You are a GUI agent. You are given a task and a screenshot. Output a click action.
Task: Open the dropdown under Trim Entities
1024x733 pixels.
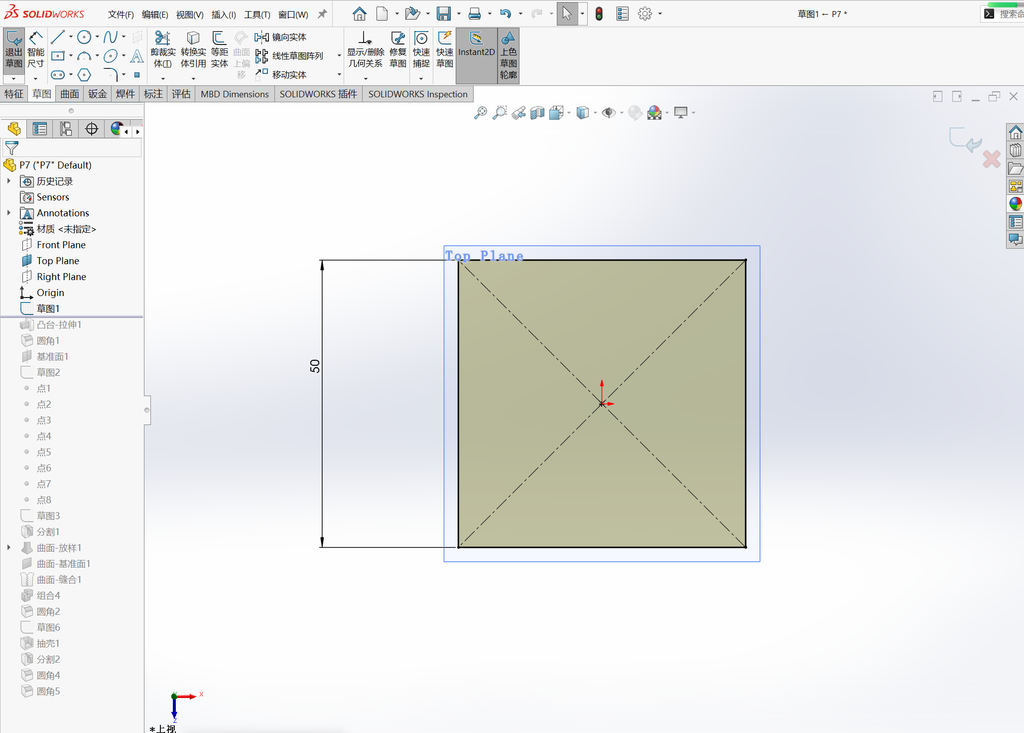point(163,78)
